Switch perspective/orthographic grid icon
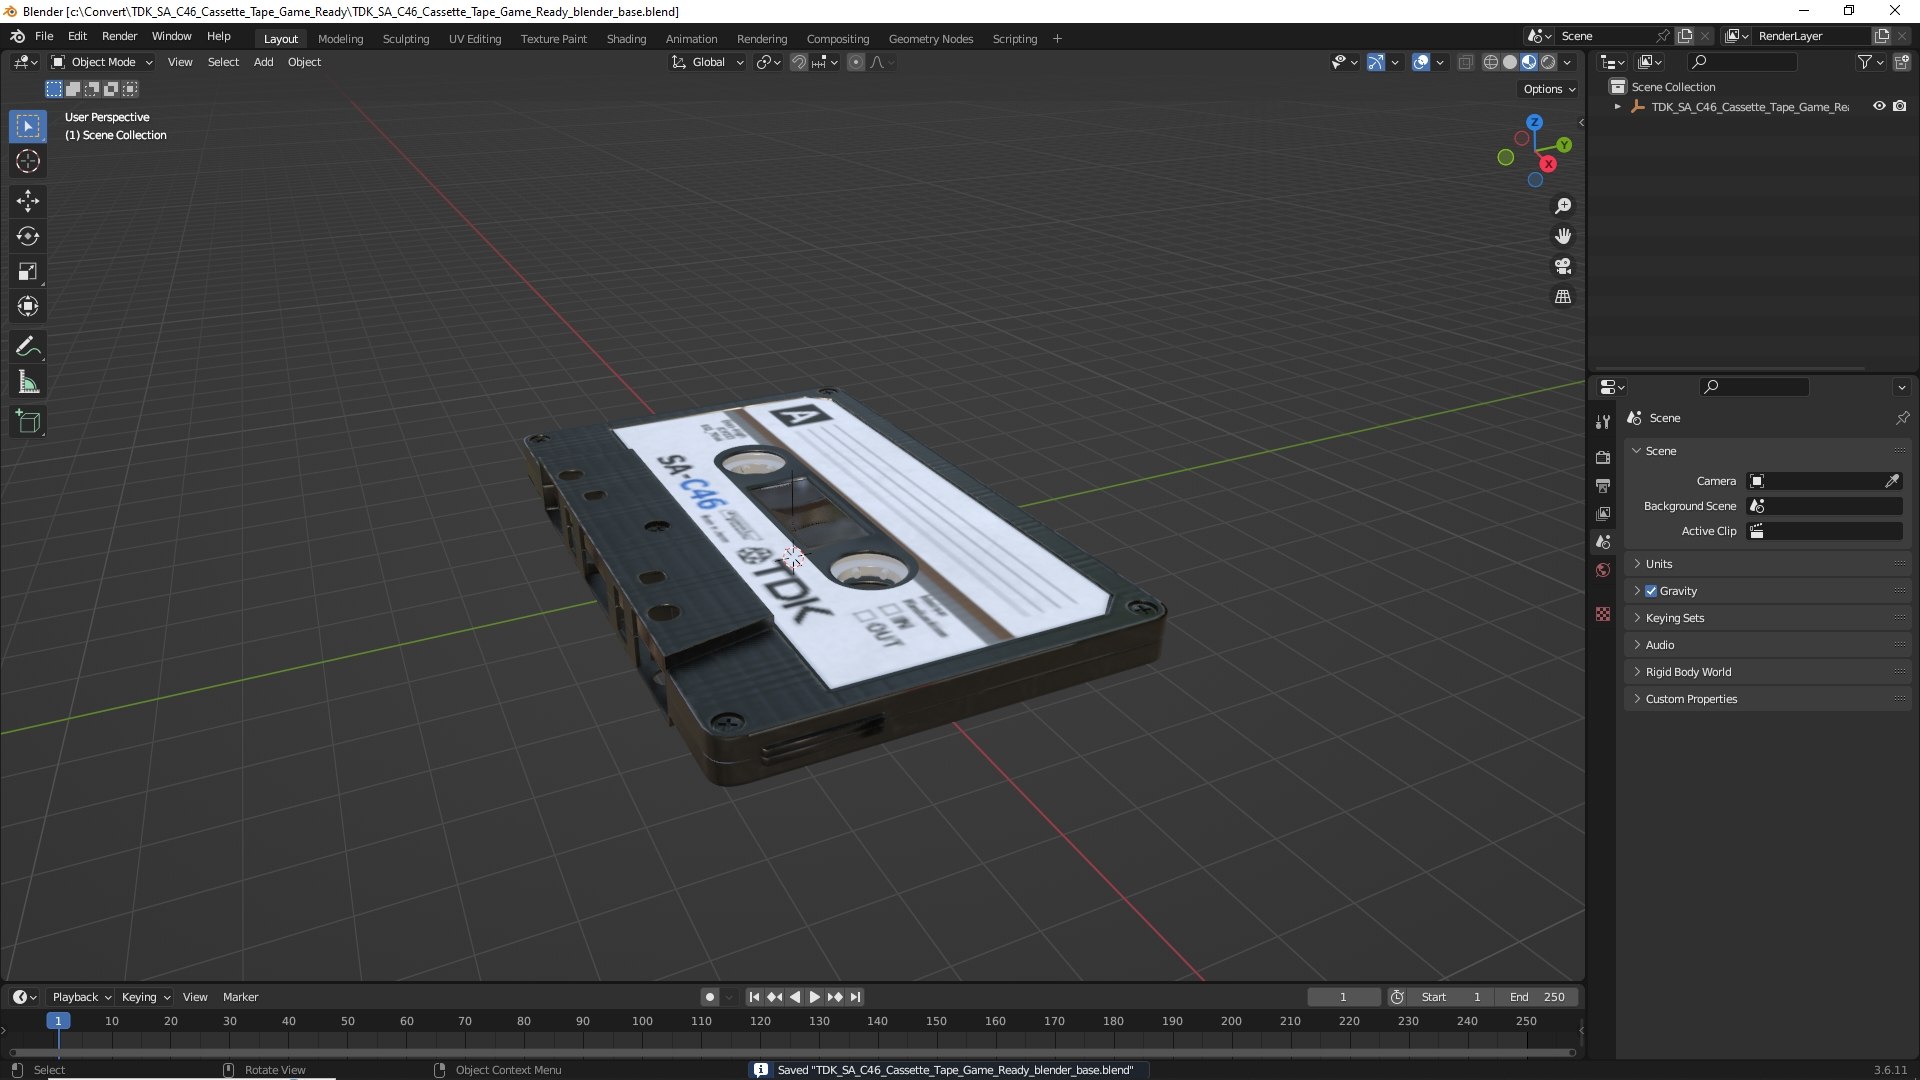 pyautogui.click(x=1563, y=296)
